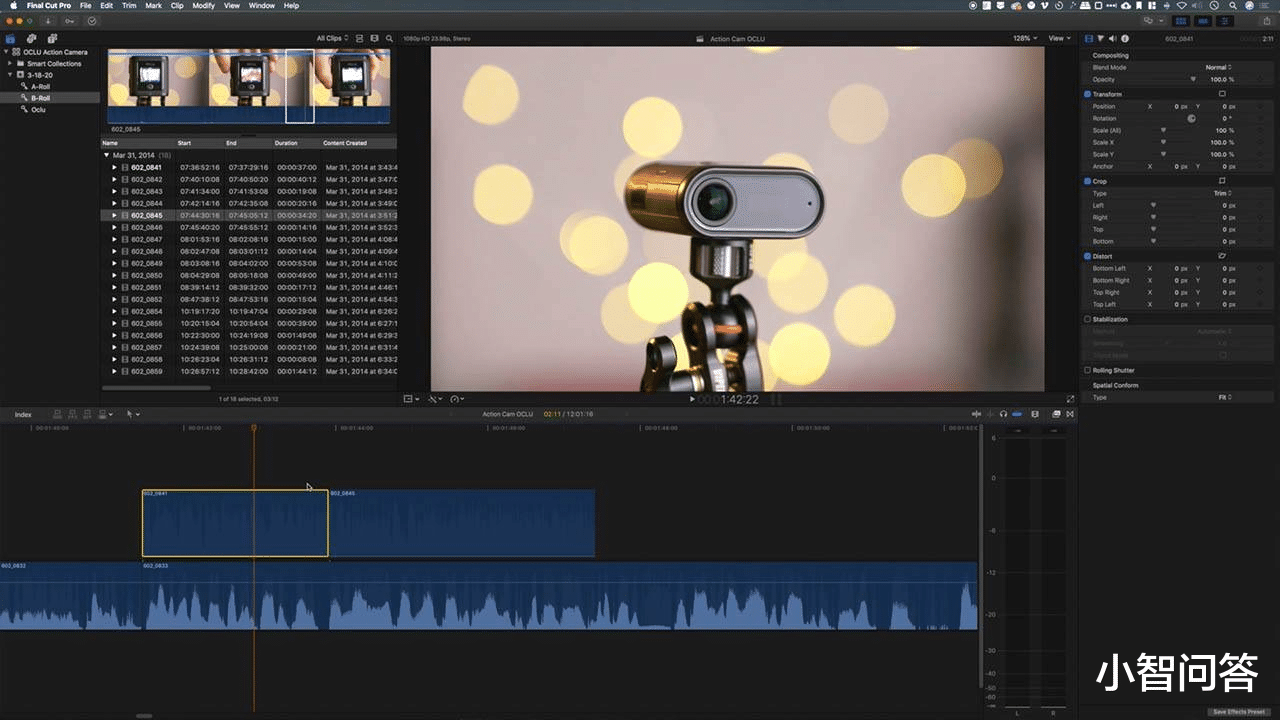Open the info inspector icon
This screenshot has width=1280, height=720.
click(x=1125, y=38)
